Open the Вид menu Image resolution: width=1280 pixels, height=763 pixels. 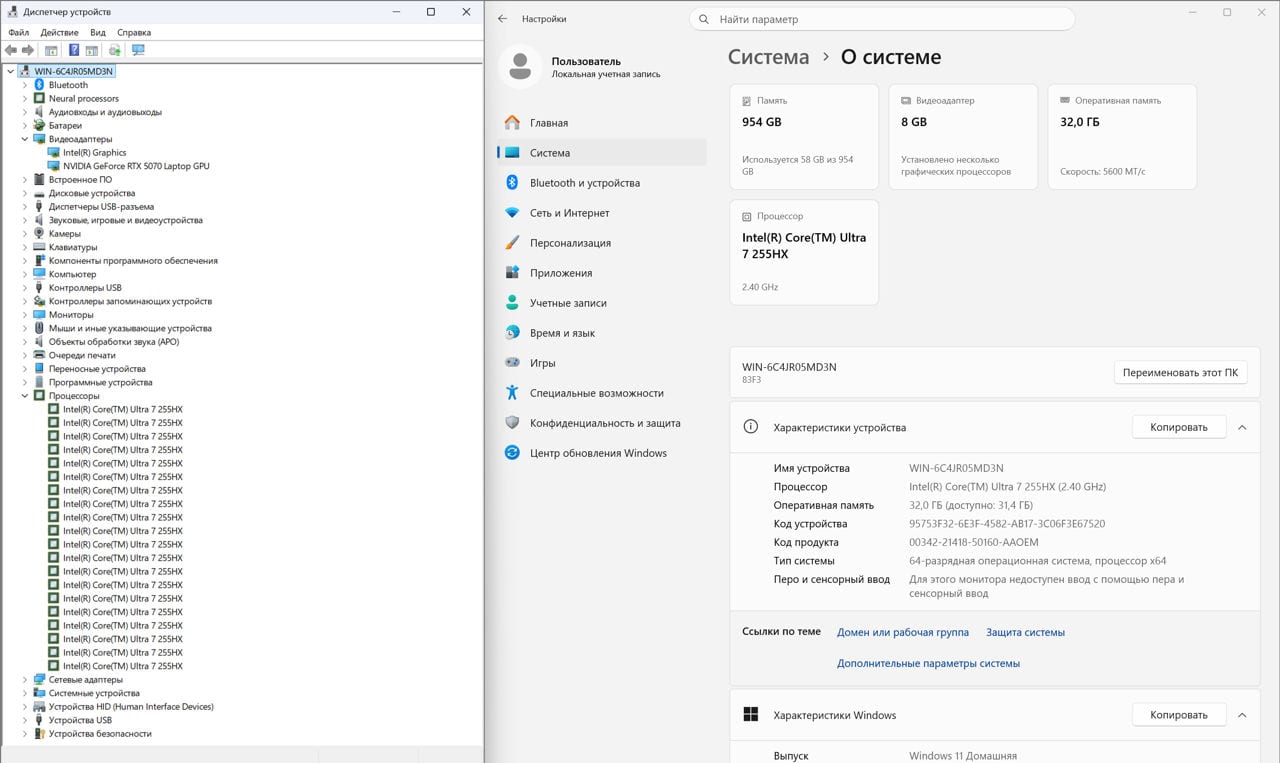[x=98, y=32]
